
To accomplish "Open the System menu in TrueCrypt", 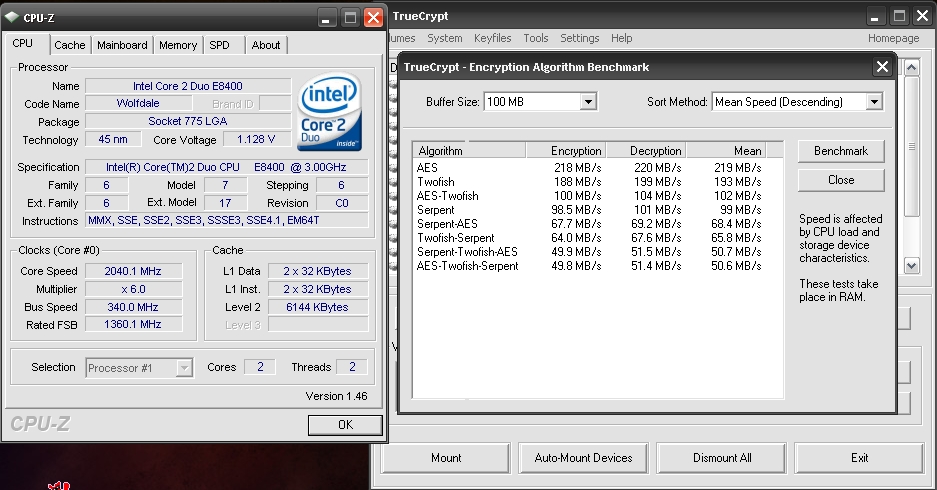I will pyautogui.click(x=445, y=38).
